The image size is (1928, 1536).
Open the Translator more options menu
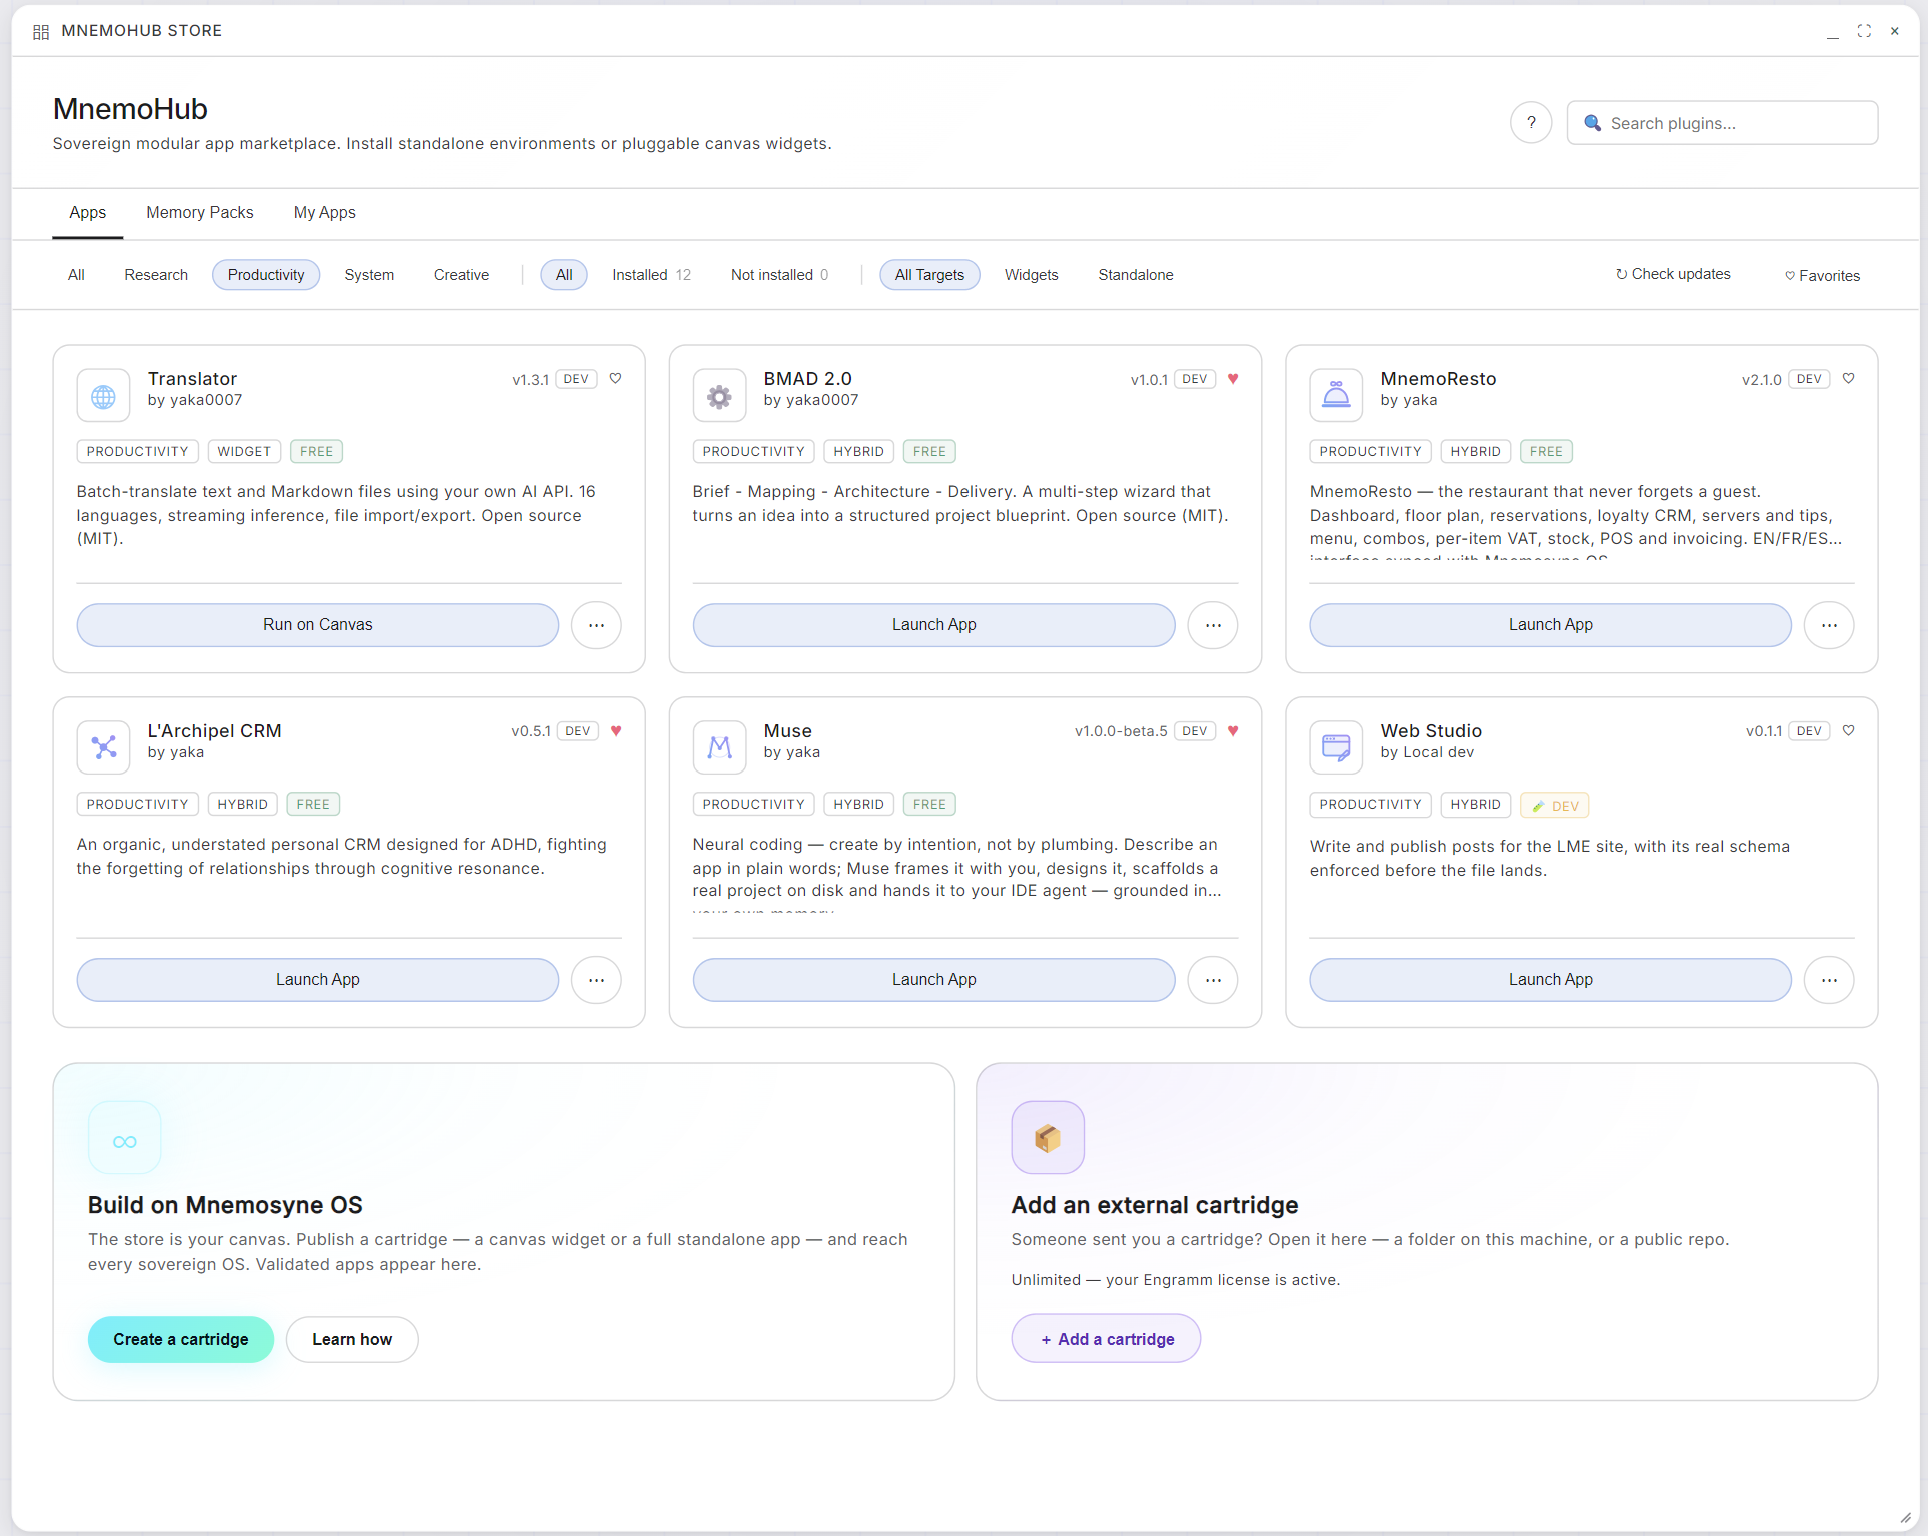[x=596, y=625]
